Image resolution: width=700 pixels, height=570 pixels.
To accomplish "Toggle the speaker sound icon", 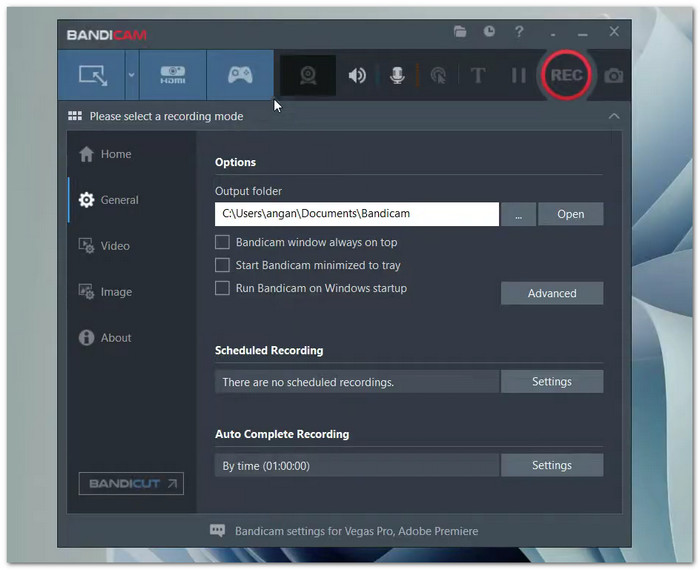I will pyautogui.click(x=357, y=75).
